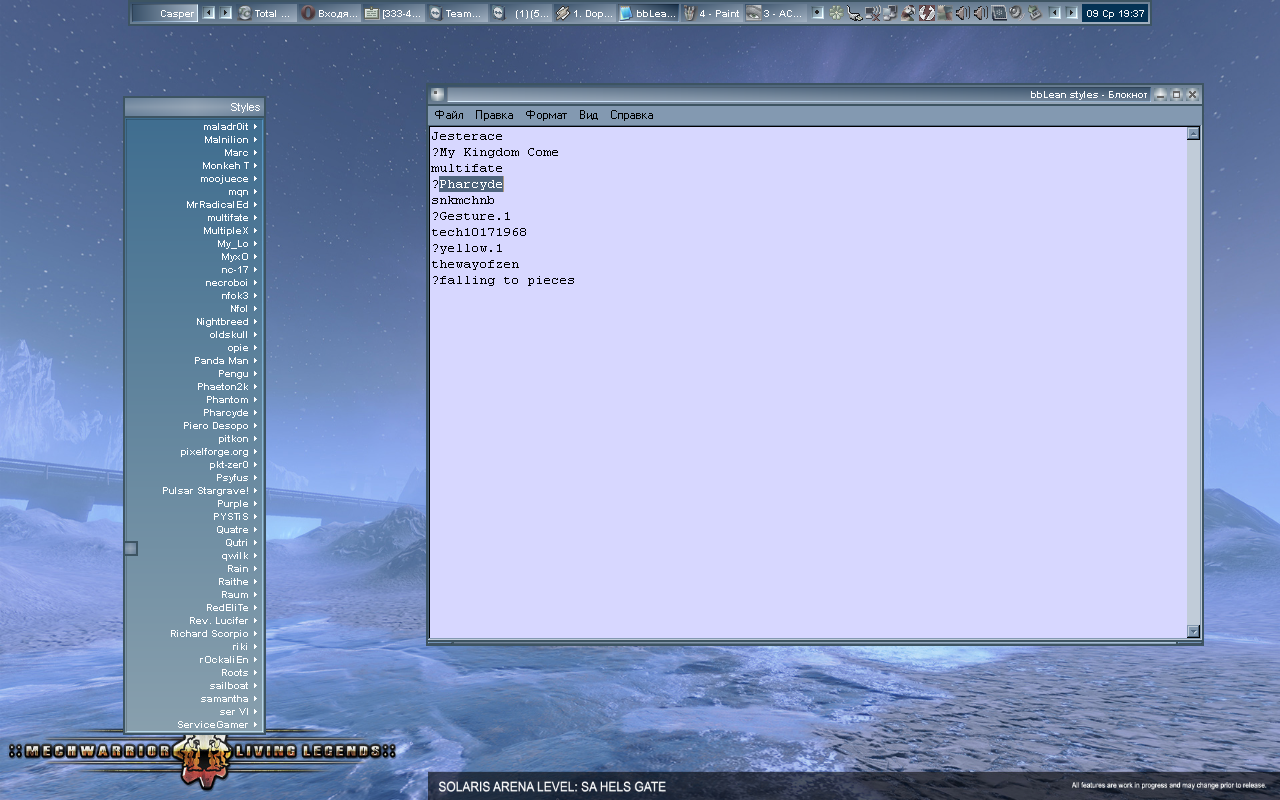Switch to the '3 - AC...' taskbar button

pos(775,13)
